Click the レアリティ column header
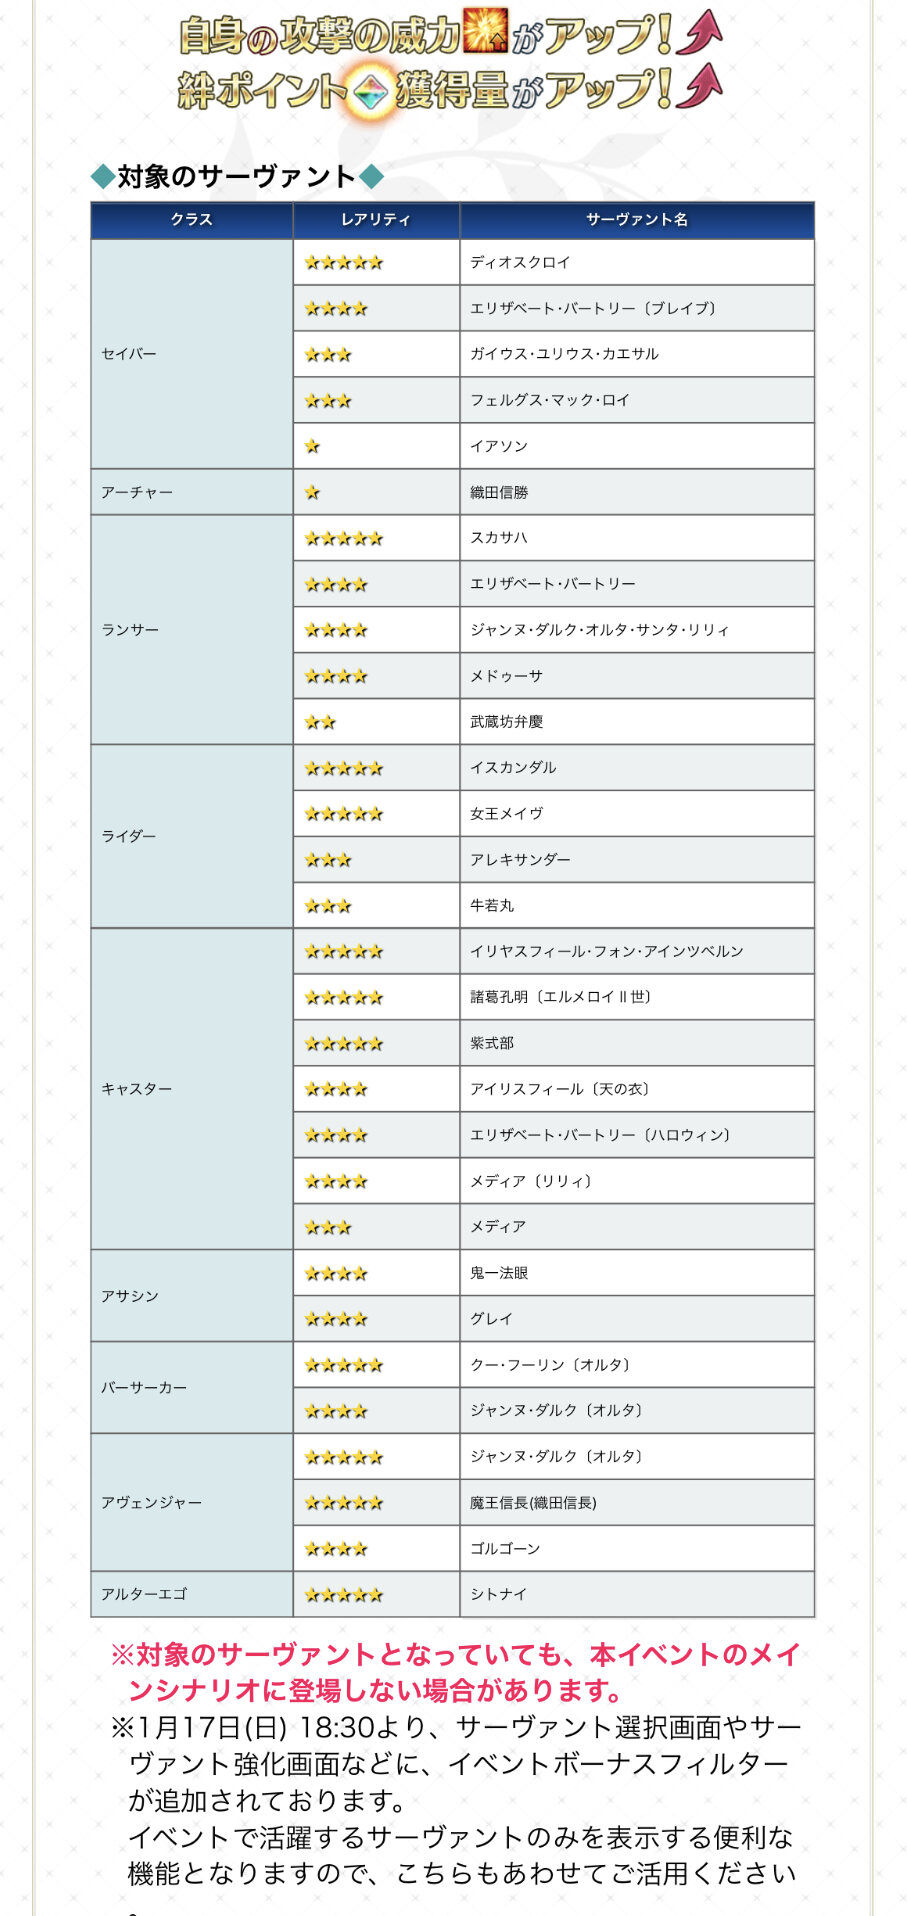Screen dimensions: 907x1916 tap(376, 220)
